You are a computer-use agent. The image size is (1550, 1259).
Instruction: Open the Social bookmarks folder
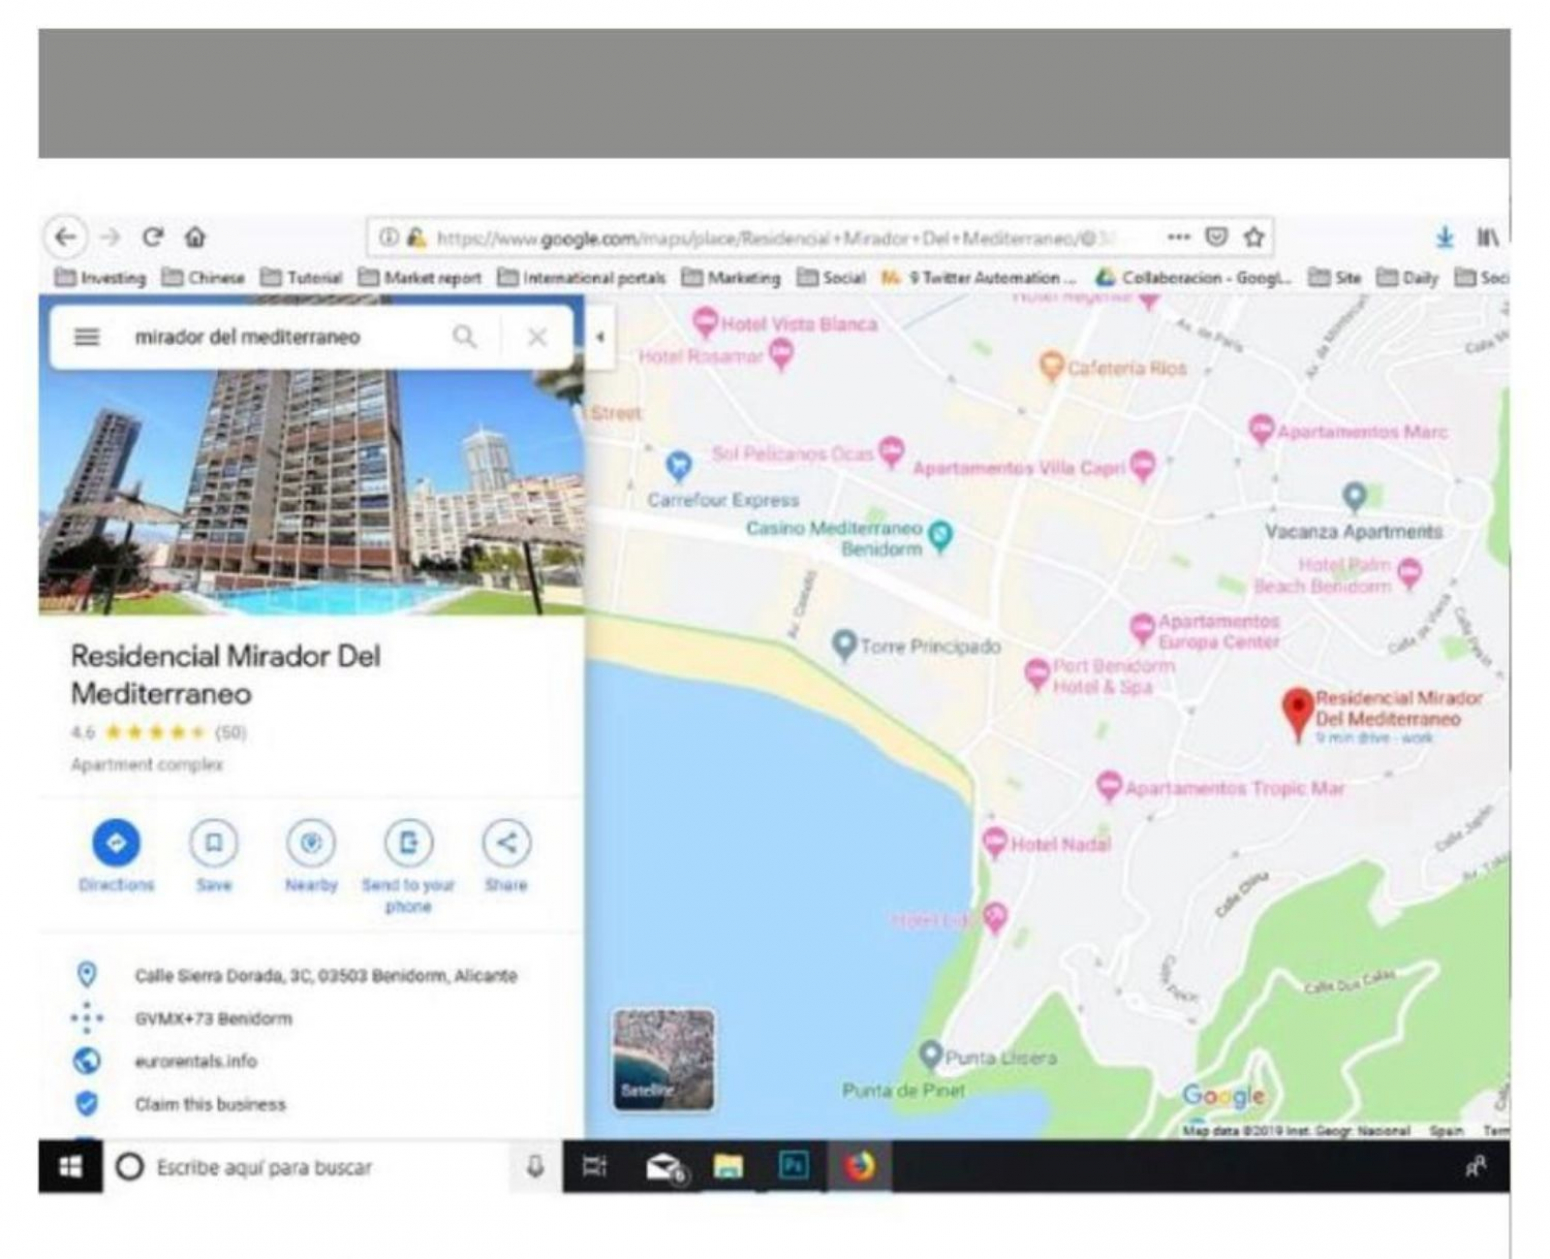831,278
